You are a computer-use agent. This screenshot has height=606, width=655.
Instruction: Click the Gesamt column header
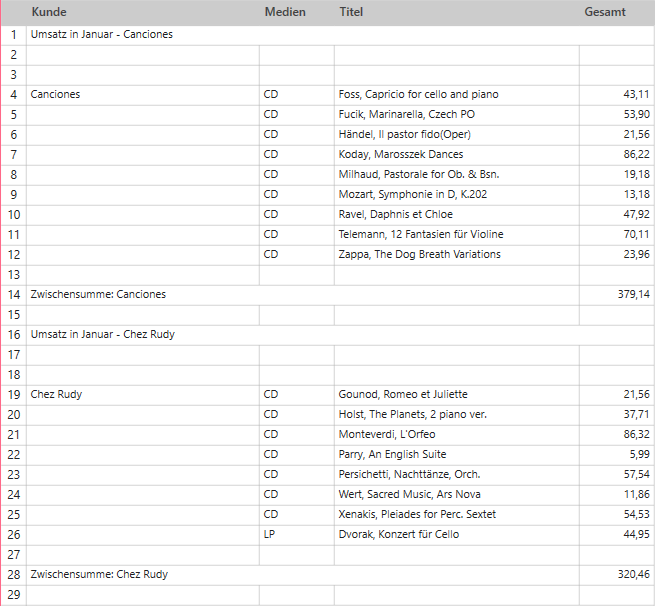click(605, 12)
